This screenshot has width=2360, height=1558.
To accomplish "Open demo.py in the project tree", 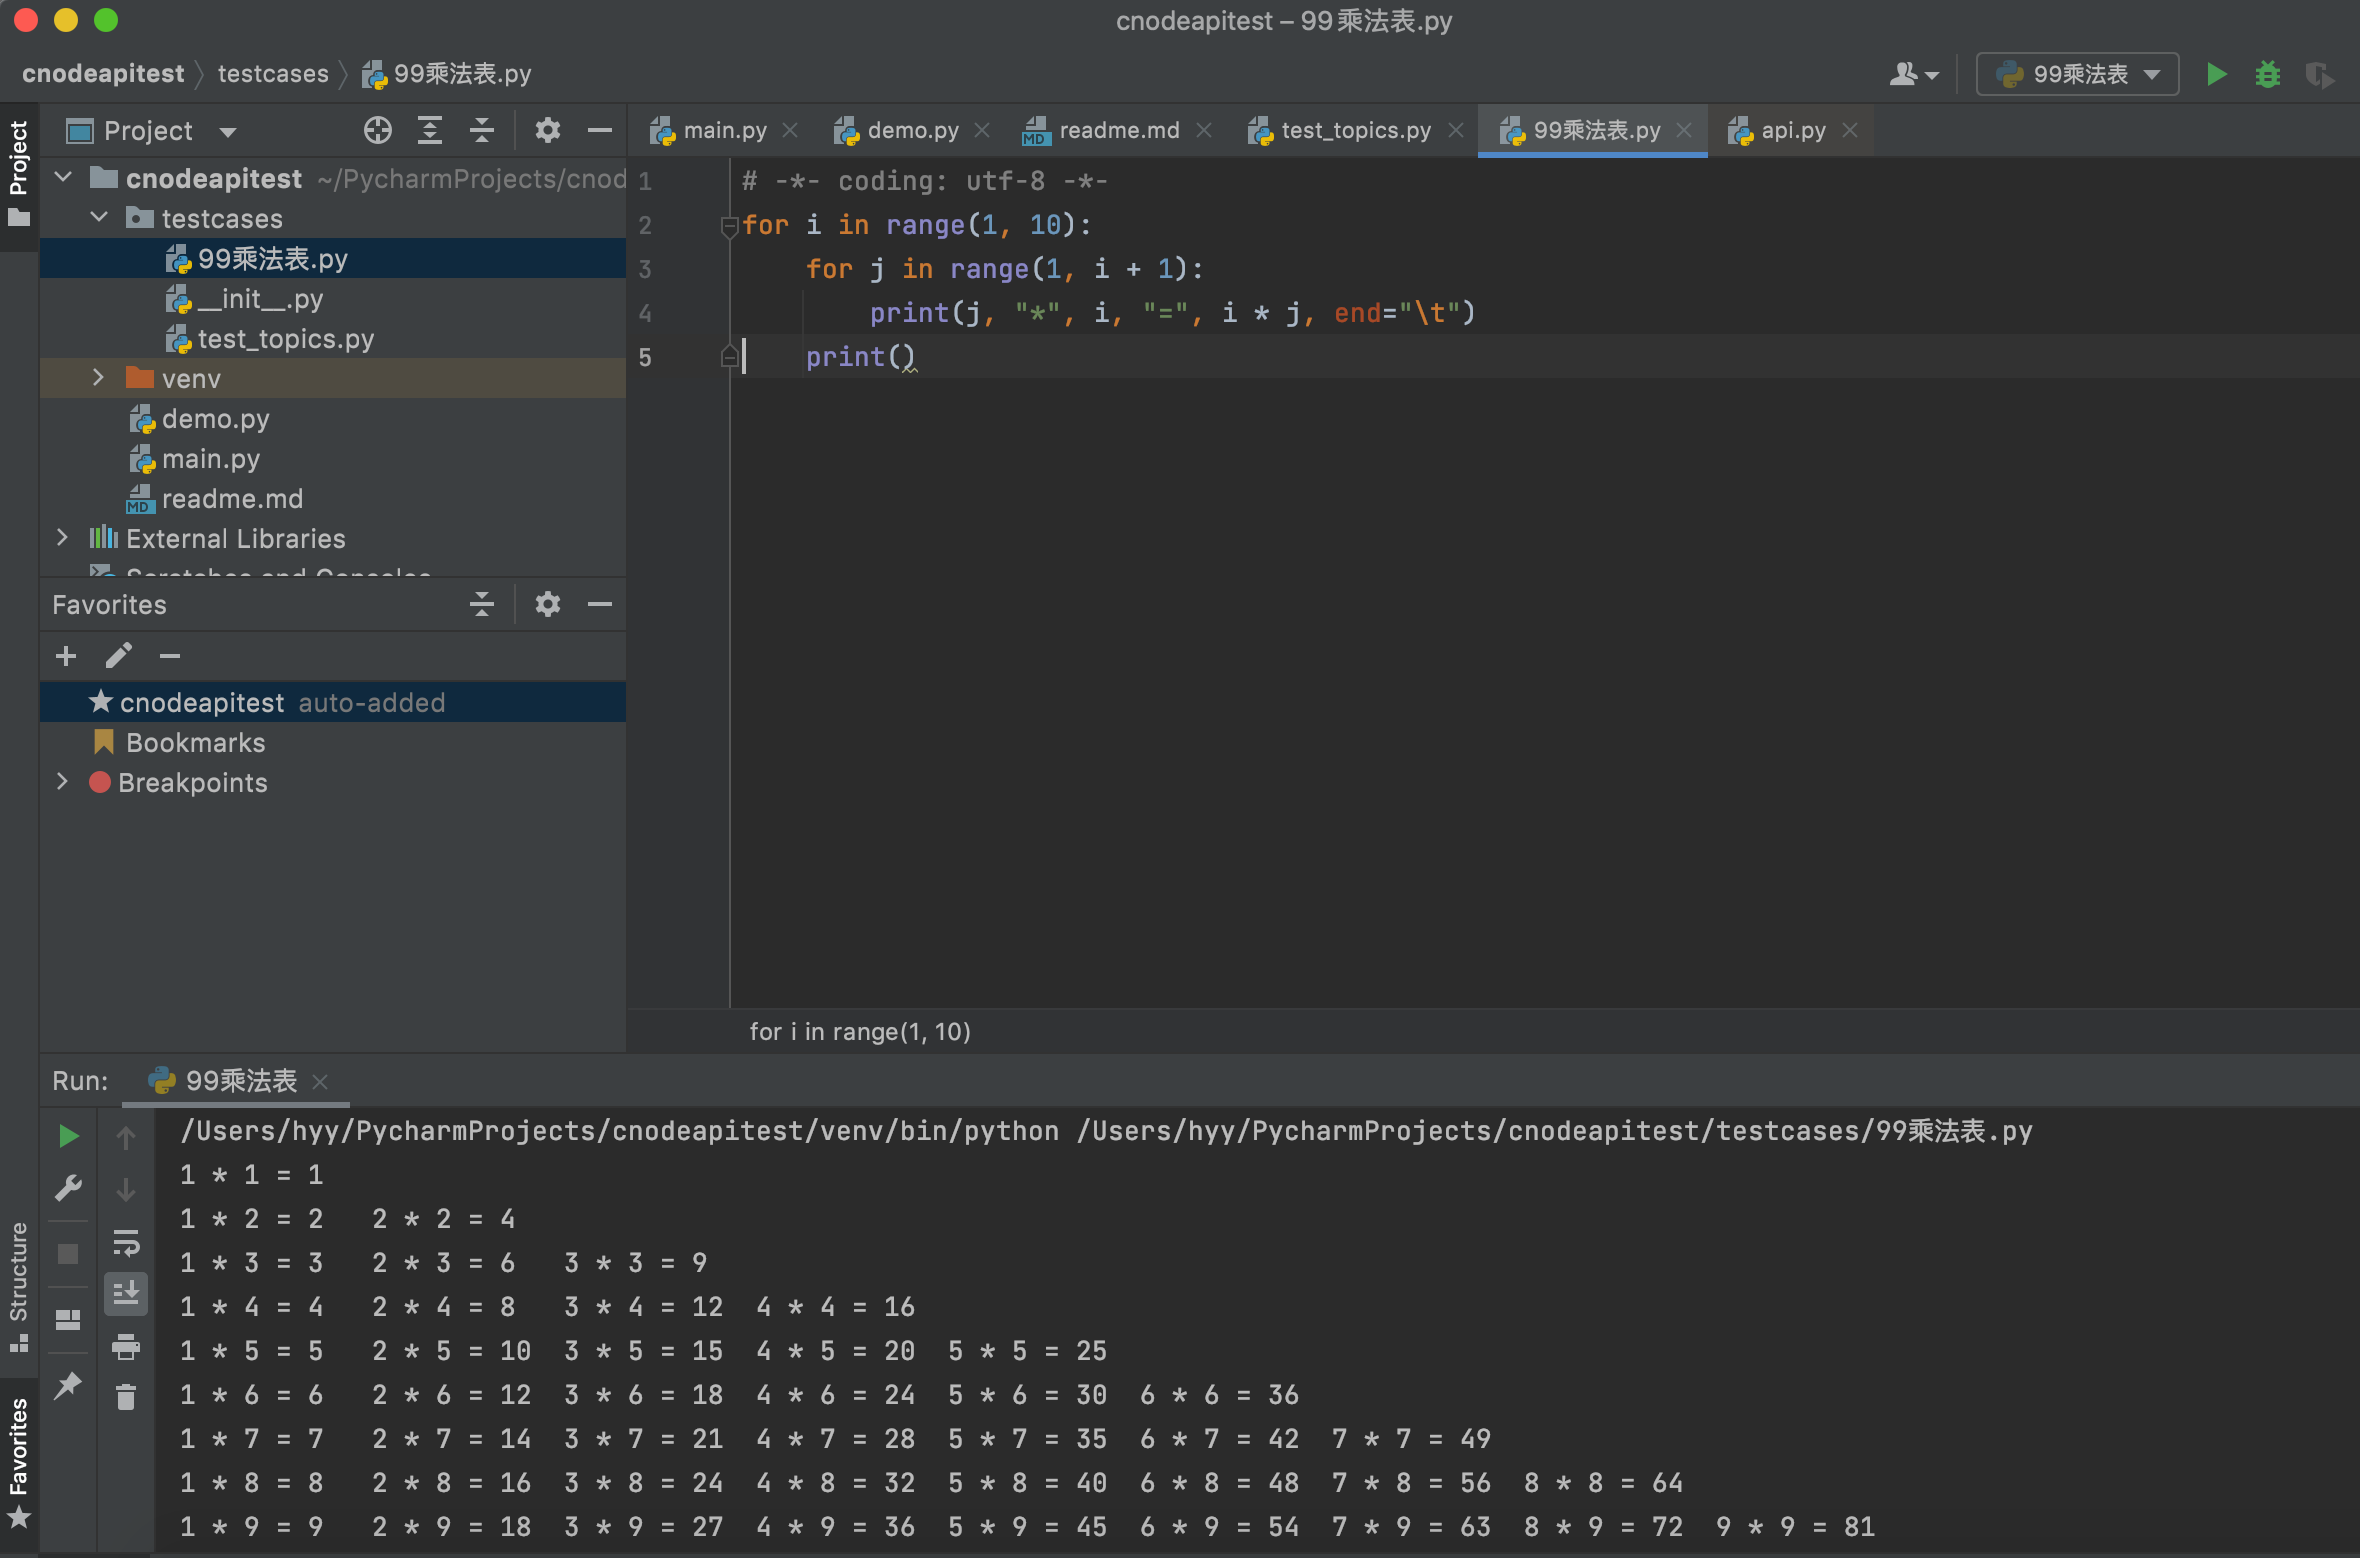I will 215,419.
